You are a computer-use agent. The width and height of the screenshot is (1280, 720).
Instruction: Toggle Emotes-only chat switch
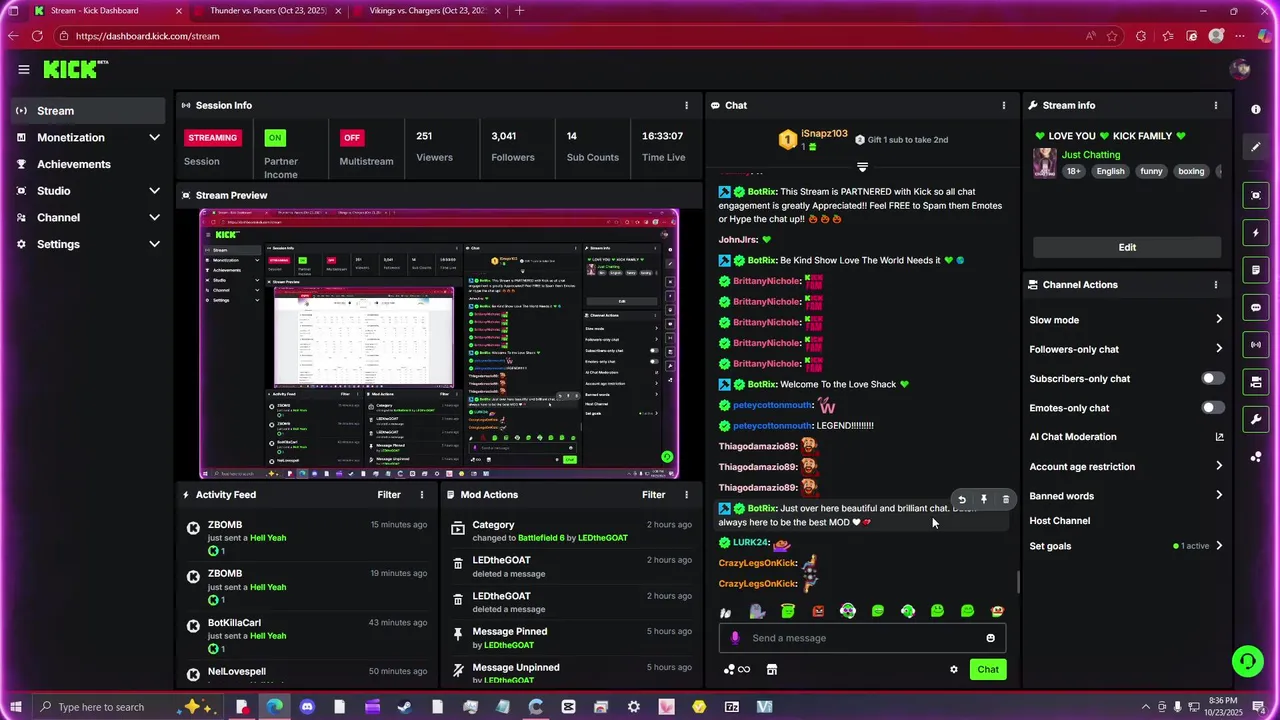point(1212,408)
